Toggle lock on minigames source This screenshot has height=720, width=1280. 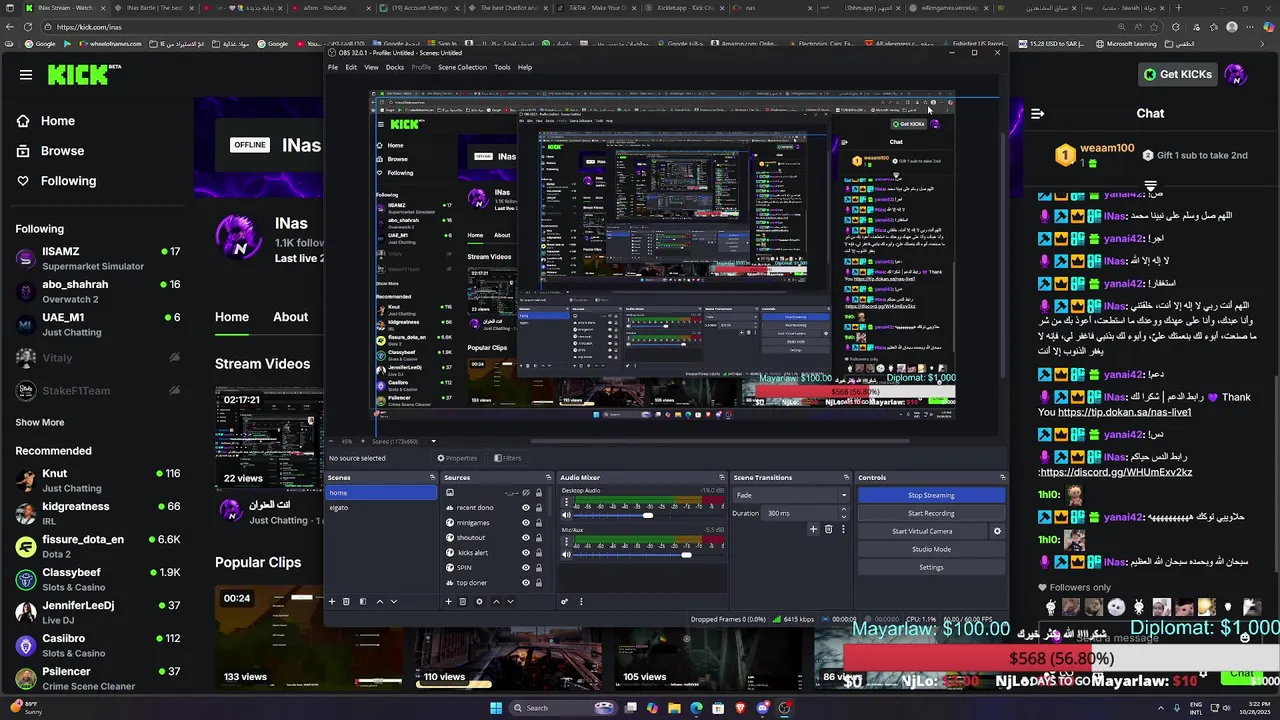pyautogui.click(x=539, y=523)
